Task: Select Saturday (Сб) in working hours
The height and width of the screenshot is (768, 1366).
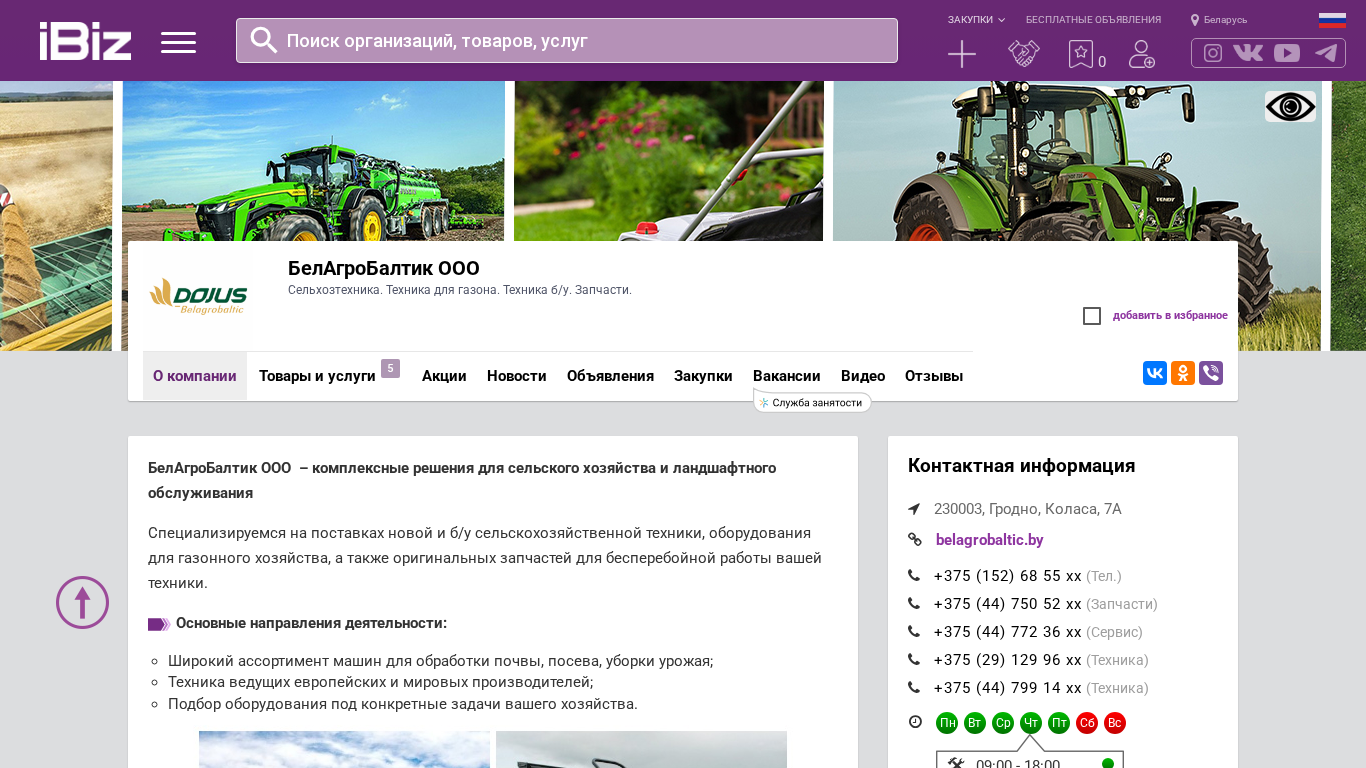Action: pyautogui.click(x=1087, y=723)
